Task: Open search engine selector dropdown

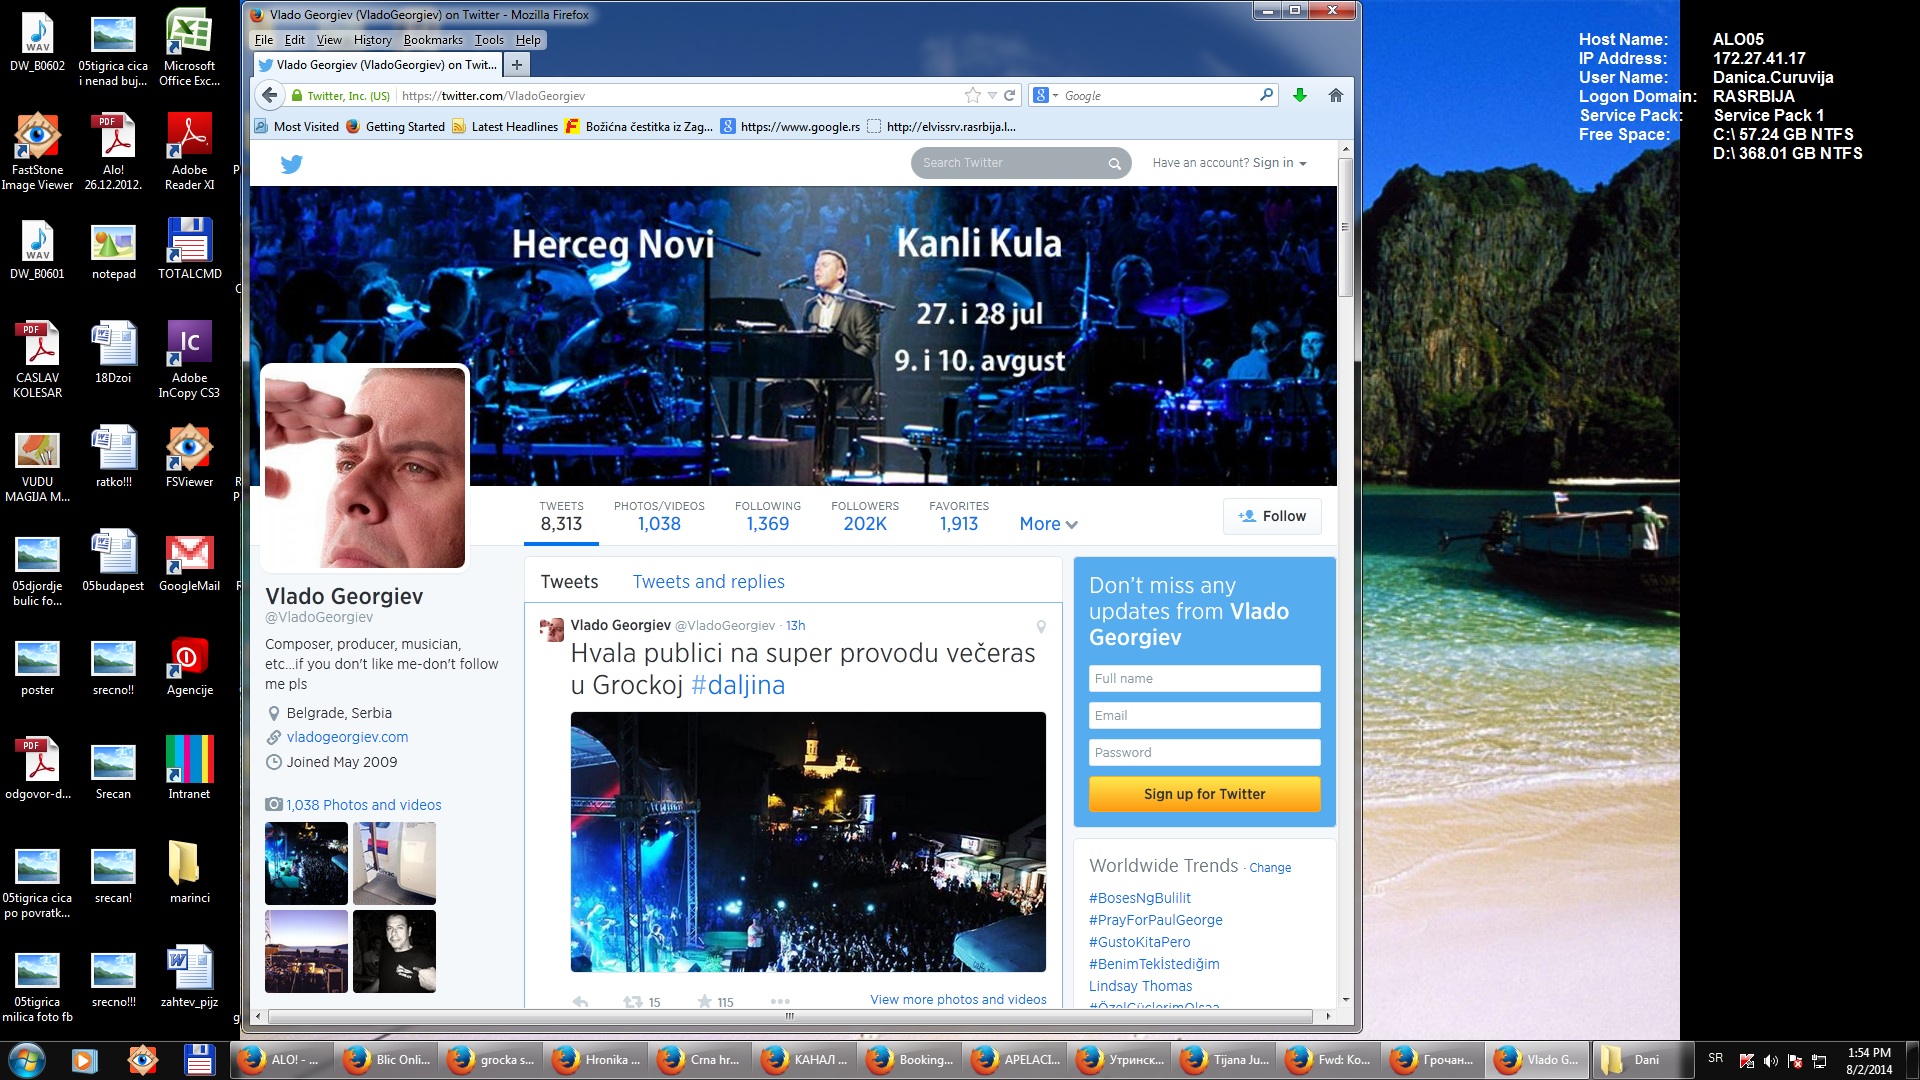Action: pos(1046,96)
